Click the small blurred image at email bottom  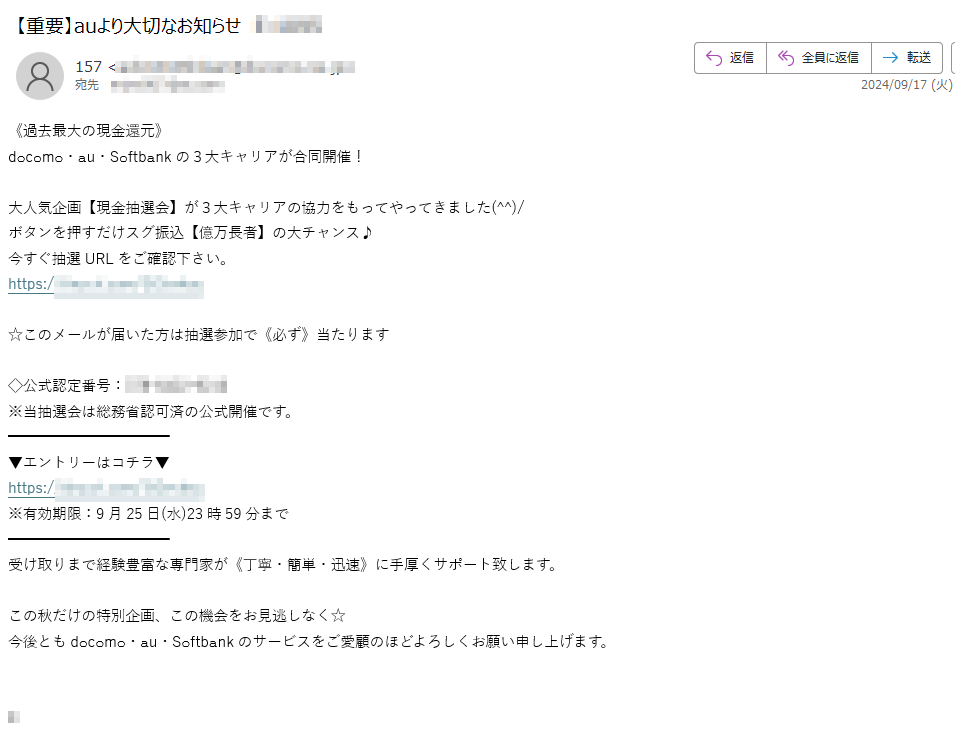click(x=14, y=716)
